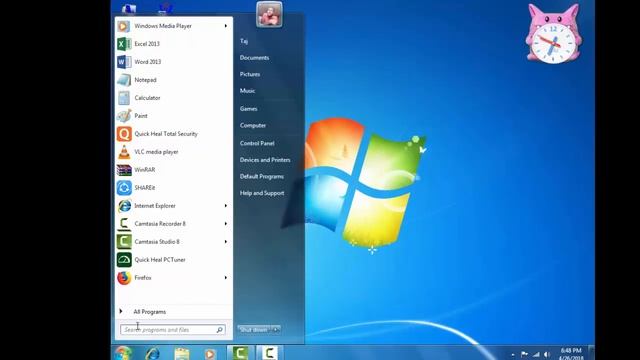The image size is (640, 360).
Task: Expand Windows Media Player jump list arrow
Action: pos(225,26)
